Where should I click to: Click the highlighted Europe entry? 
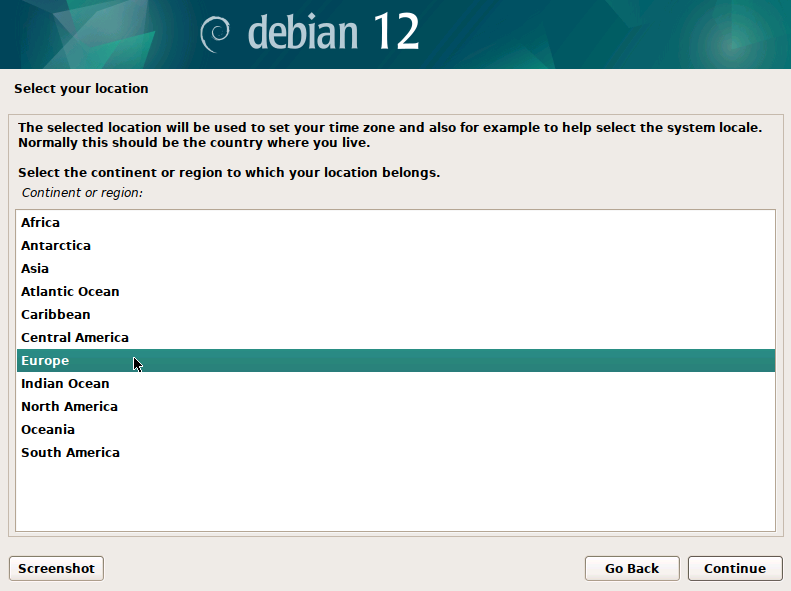click(45, 360)
